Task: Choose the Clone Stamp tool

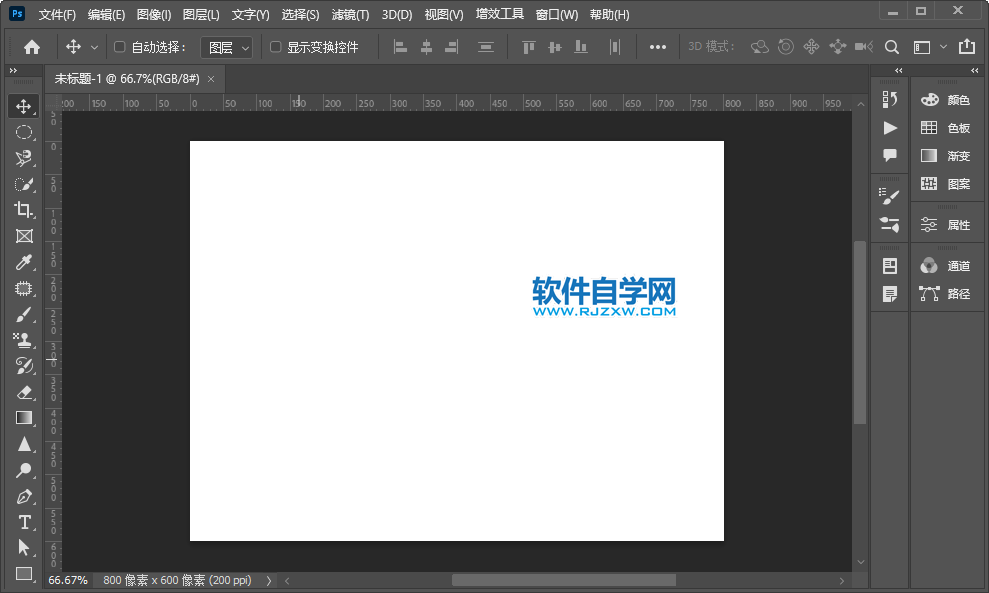Action: (24, 340)
